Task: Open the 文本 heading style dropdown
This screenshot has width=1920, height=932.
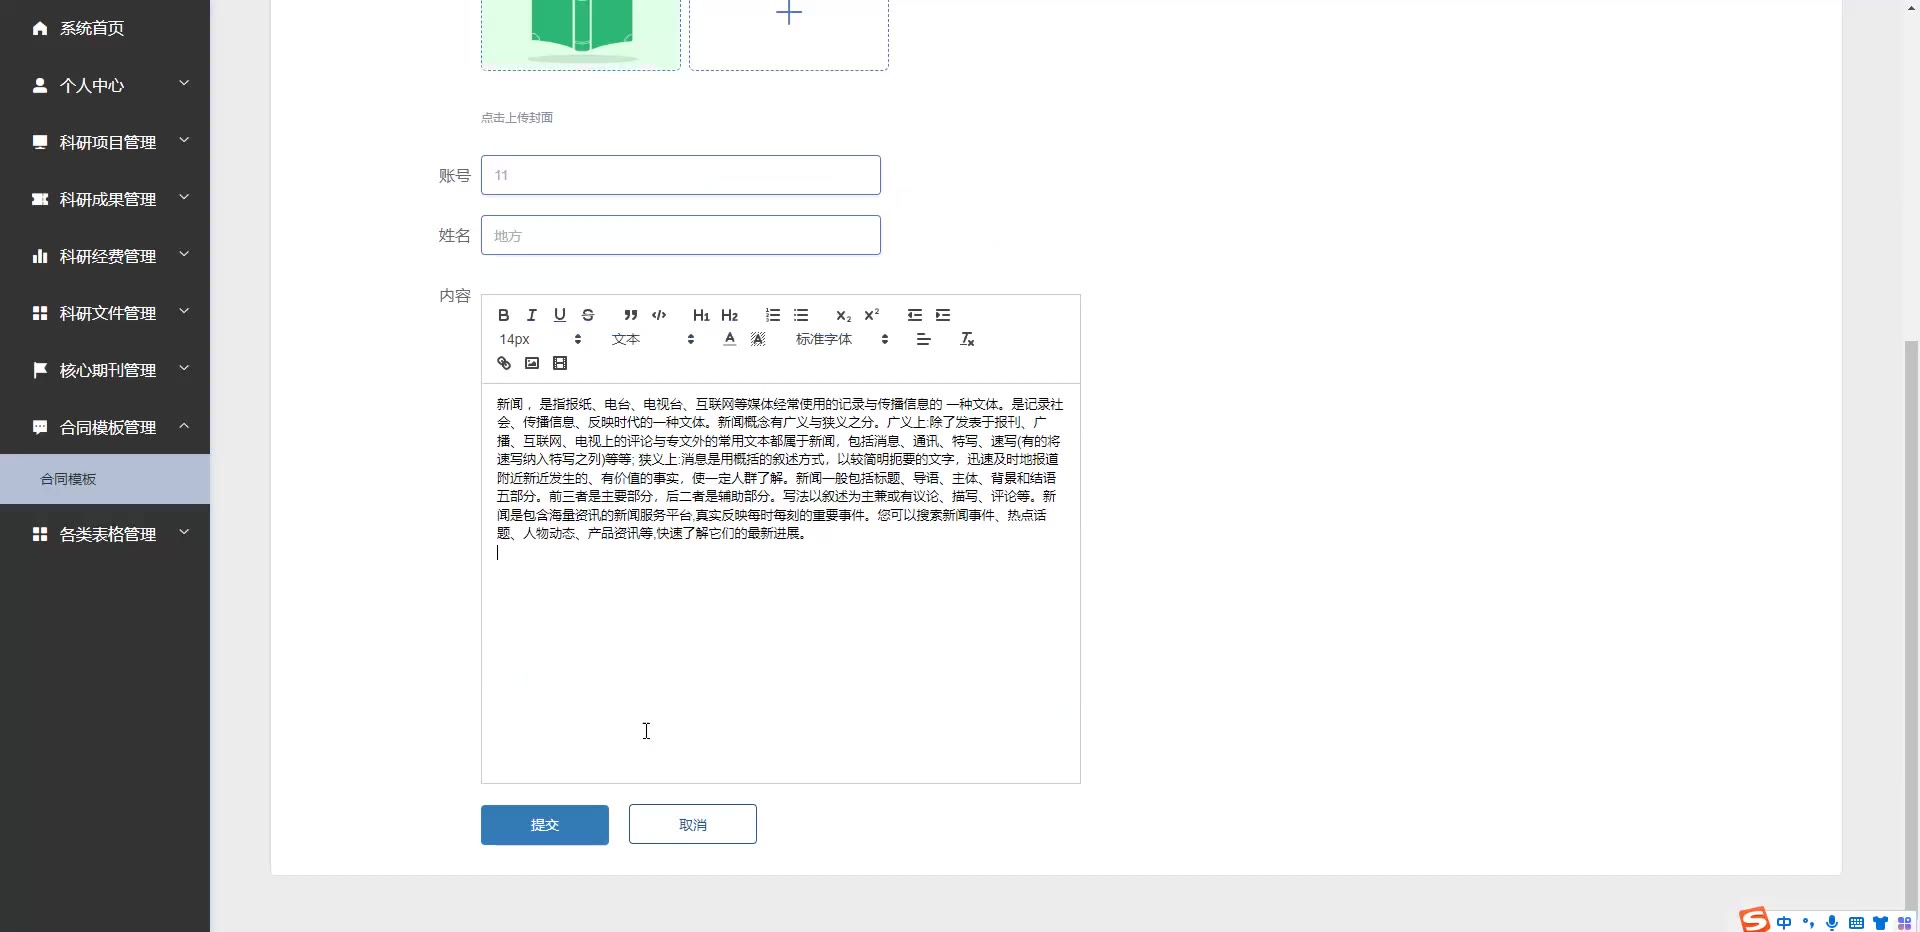Action: (x=653, y=339)
